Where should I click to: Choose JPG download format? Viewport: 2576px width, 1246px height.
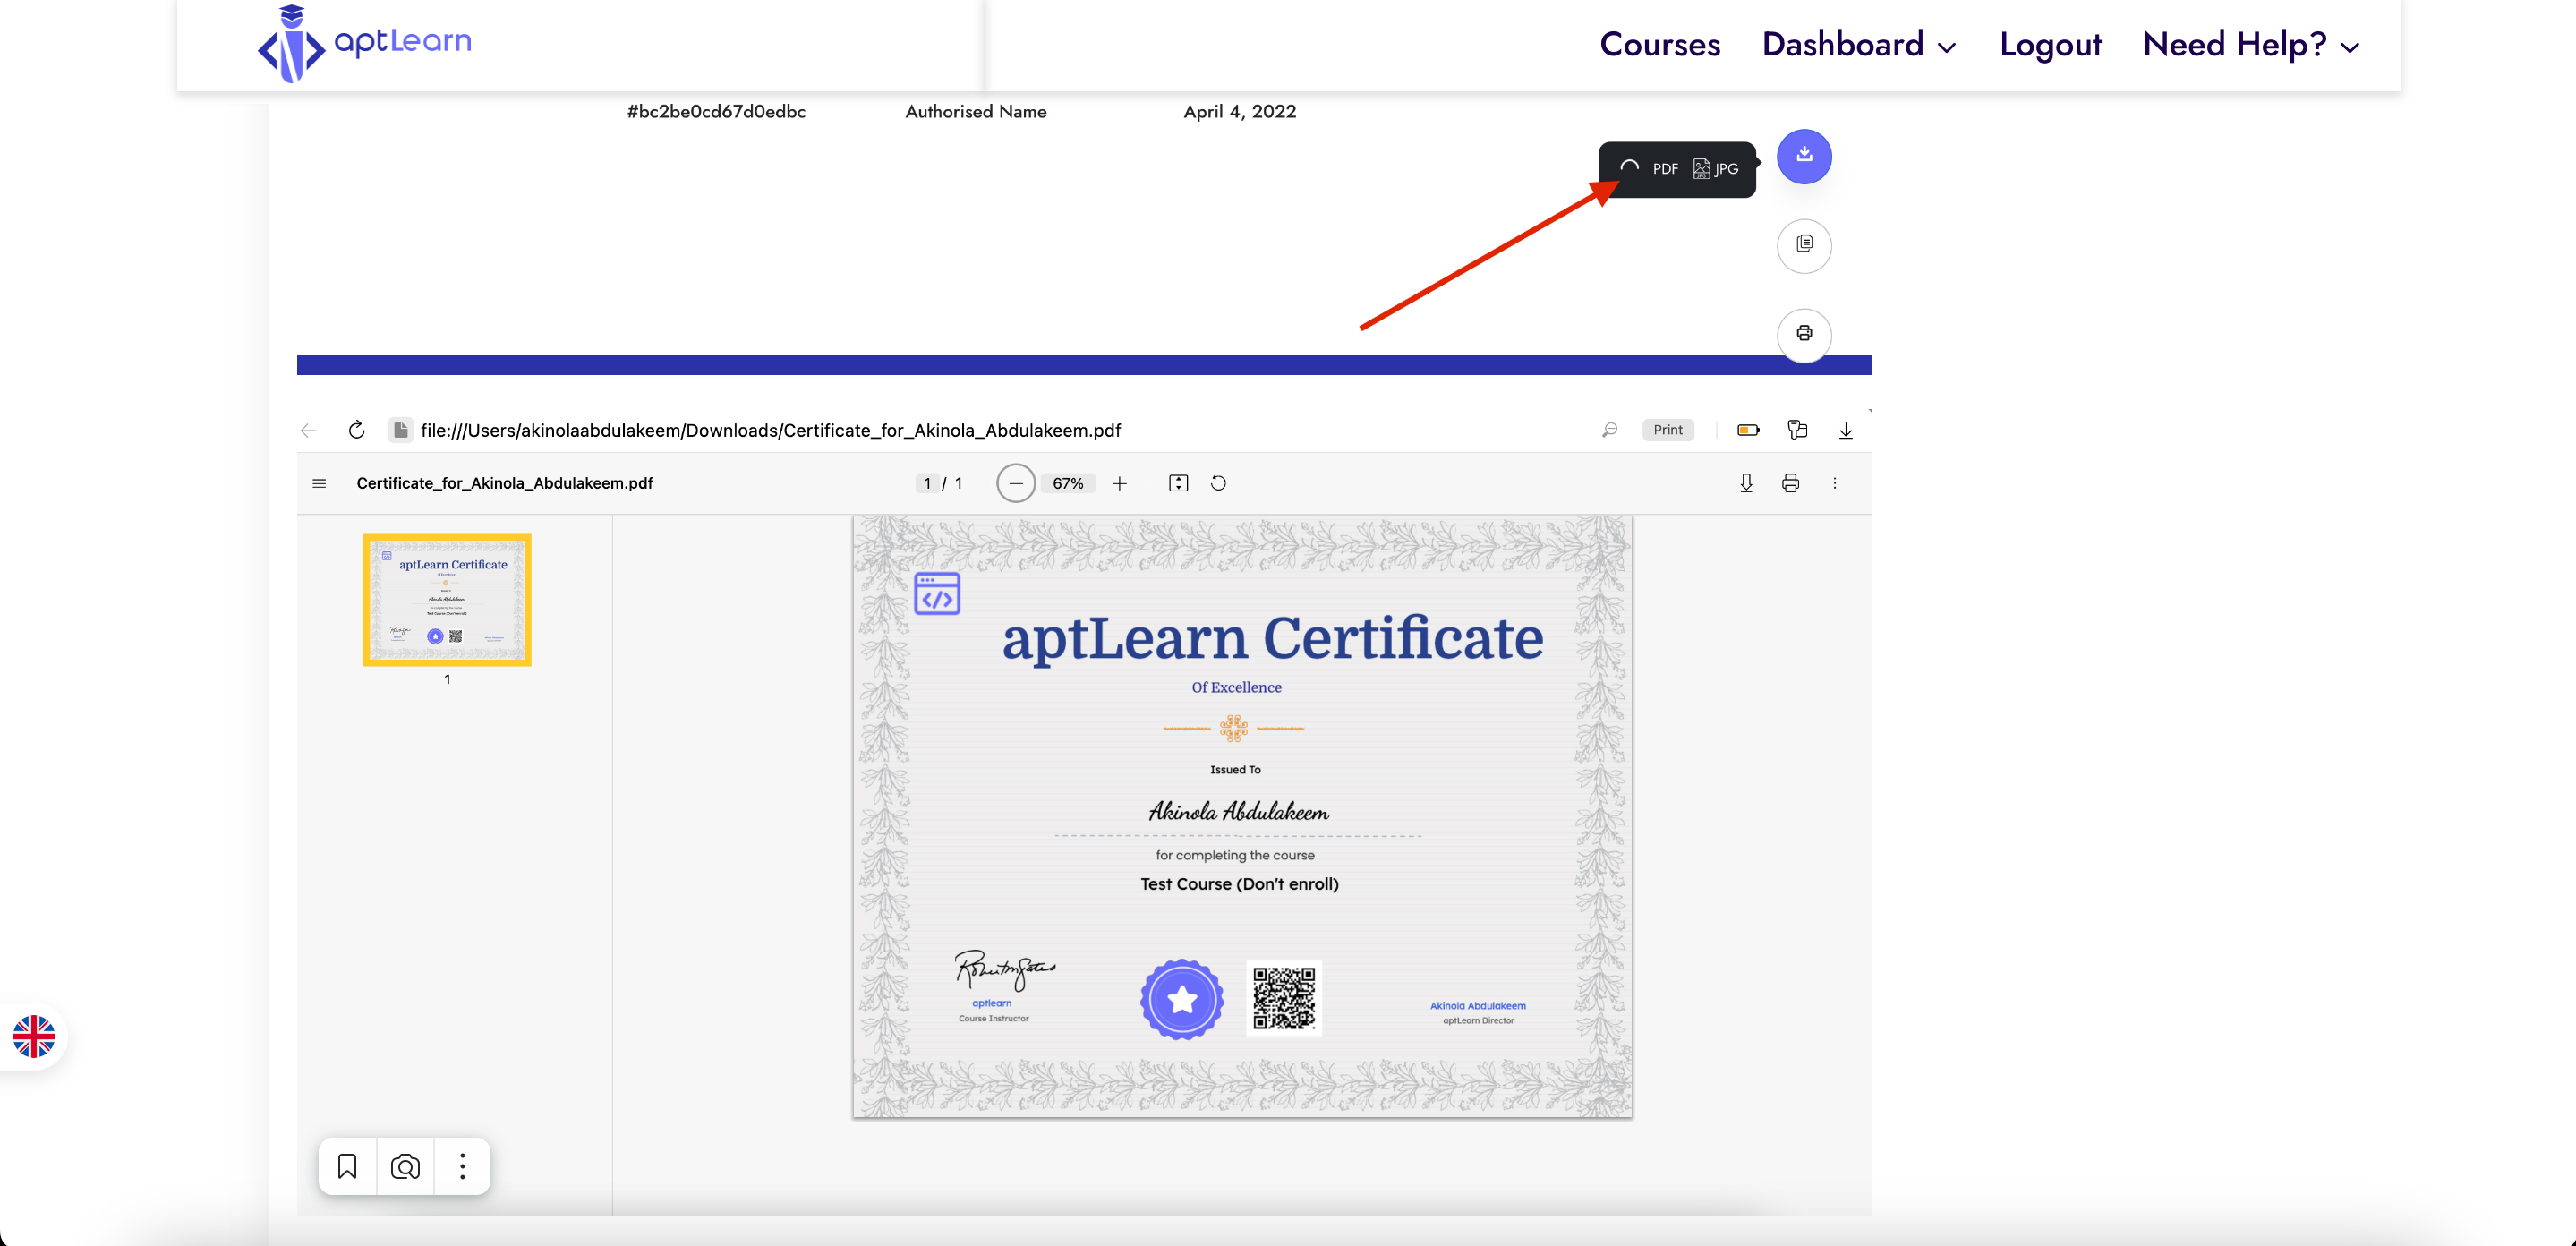point(1716,169)
